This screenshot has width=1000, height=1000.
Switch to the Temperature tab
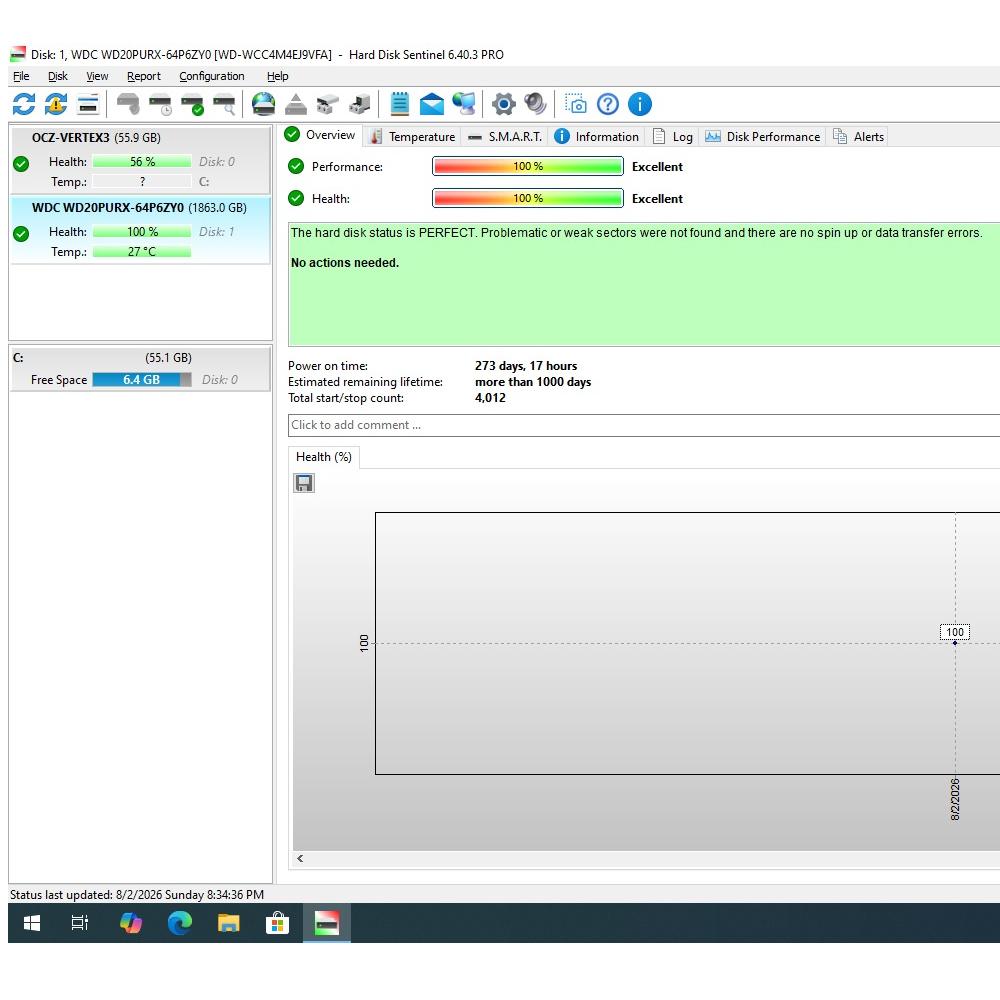(x=413, y=136)
